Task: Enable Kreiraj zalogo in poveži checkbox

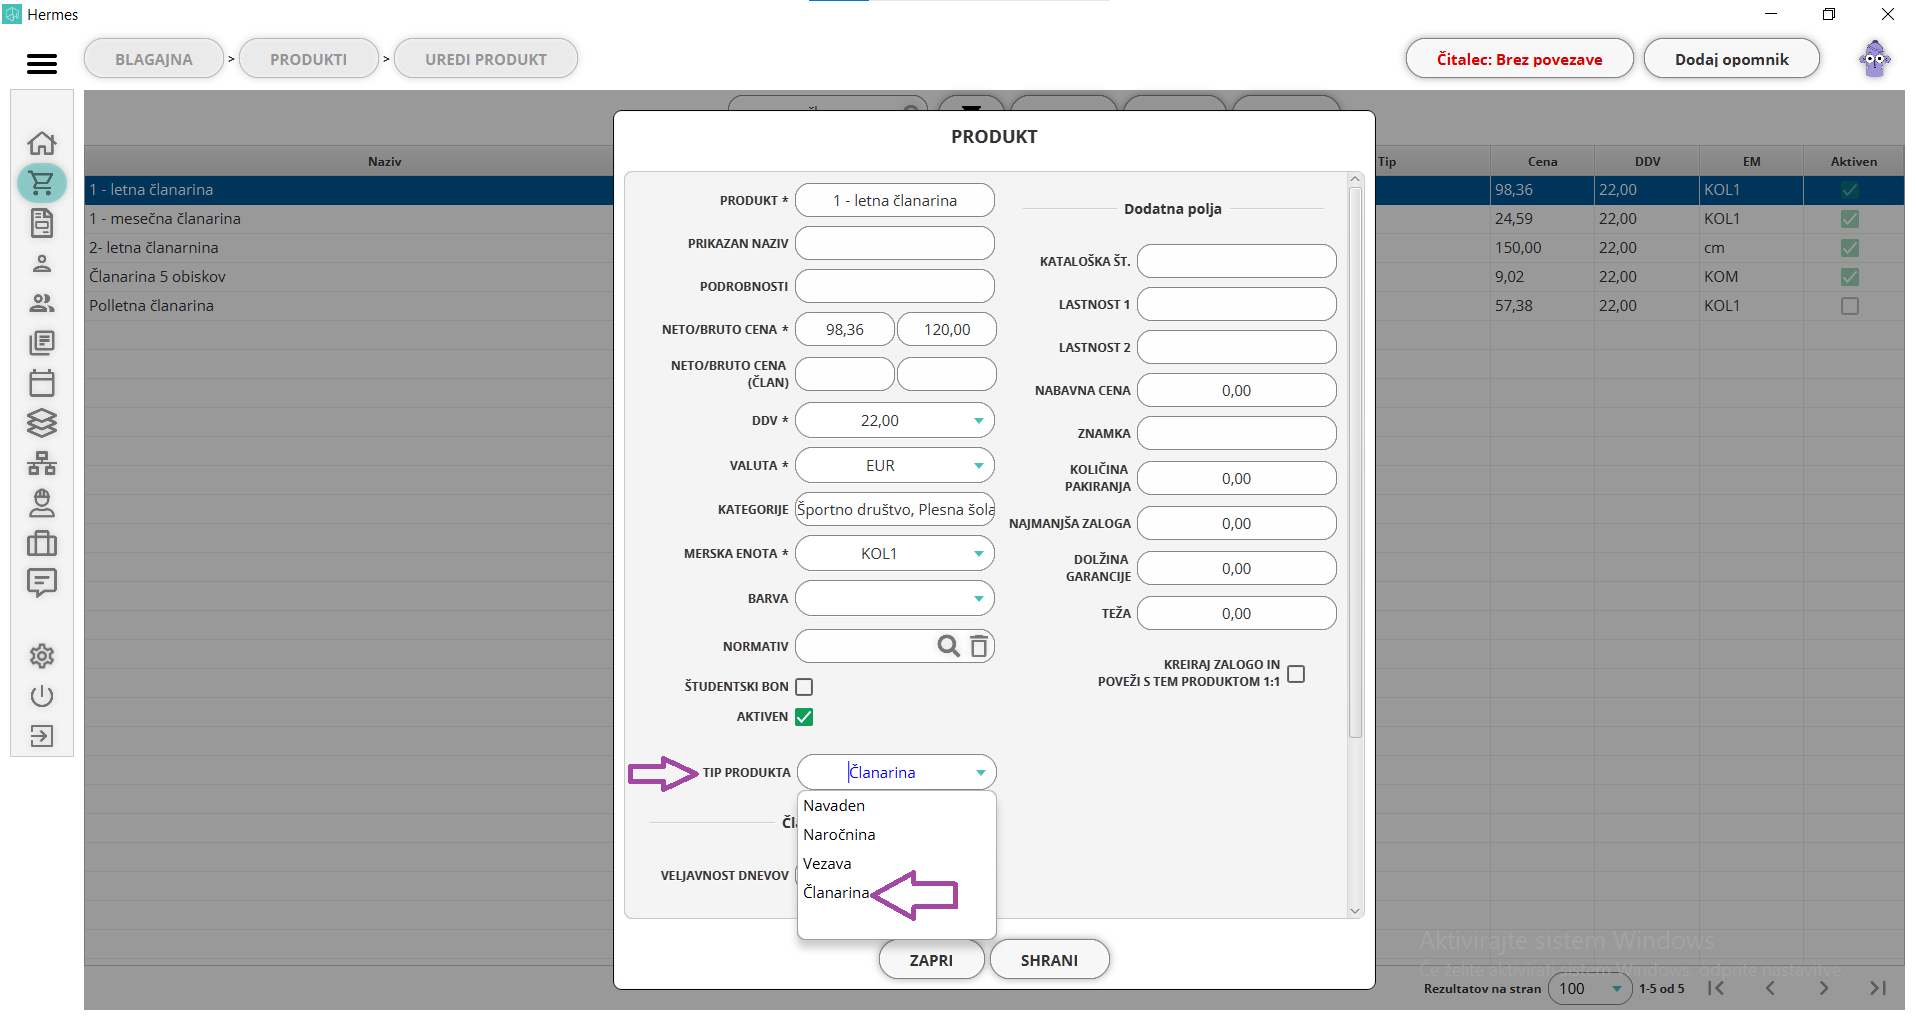Action: (1296, 674)
